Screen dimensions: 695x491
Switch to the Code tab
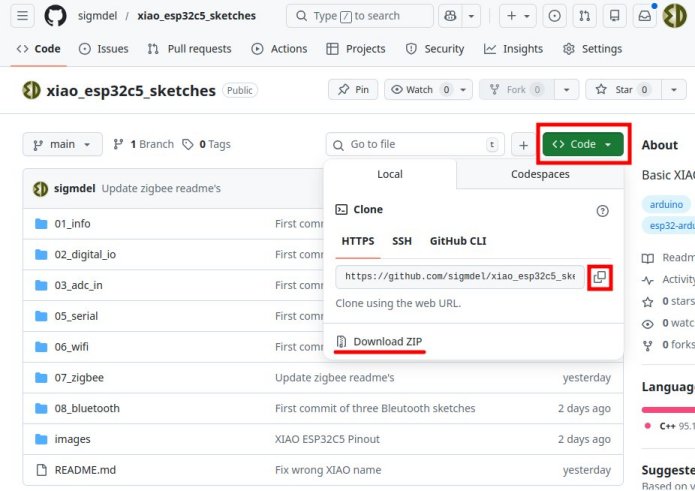(39, 49)
